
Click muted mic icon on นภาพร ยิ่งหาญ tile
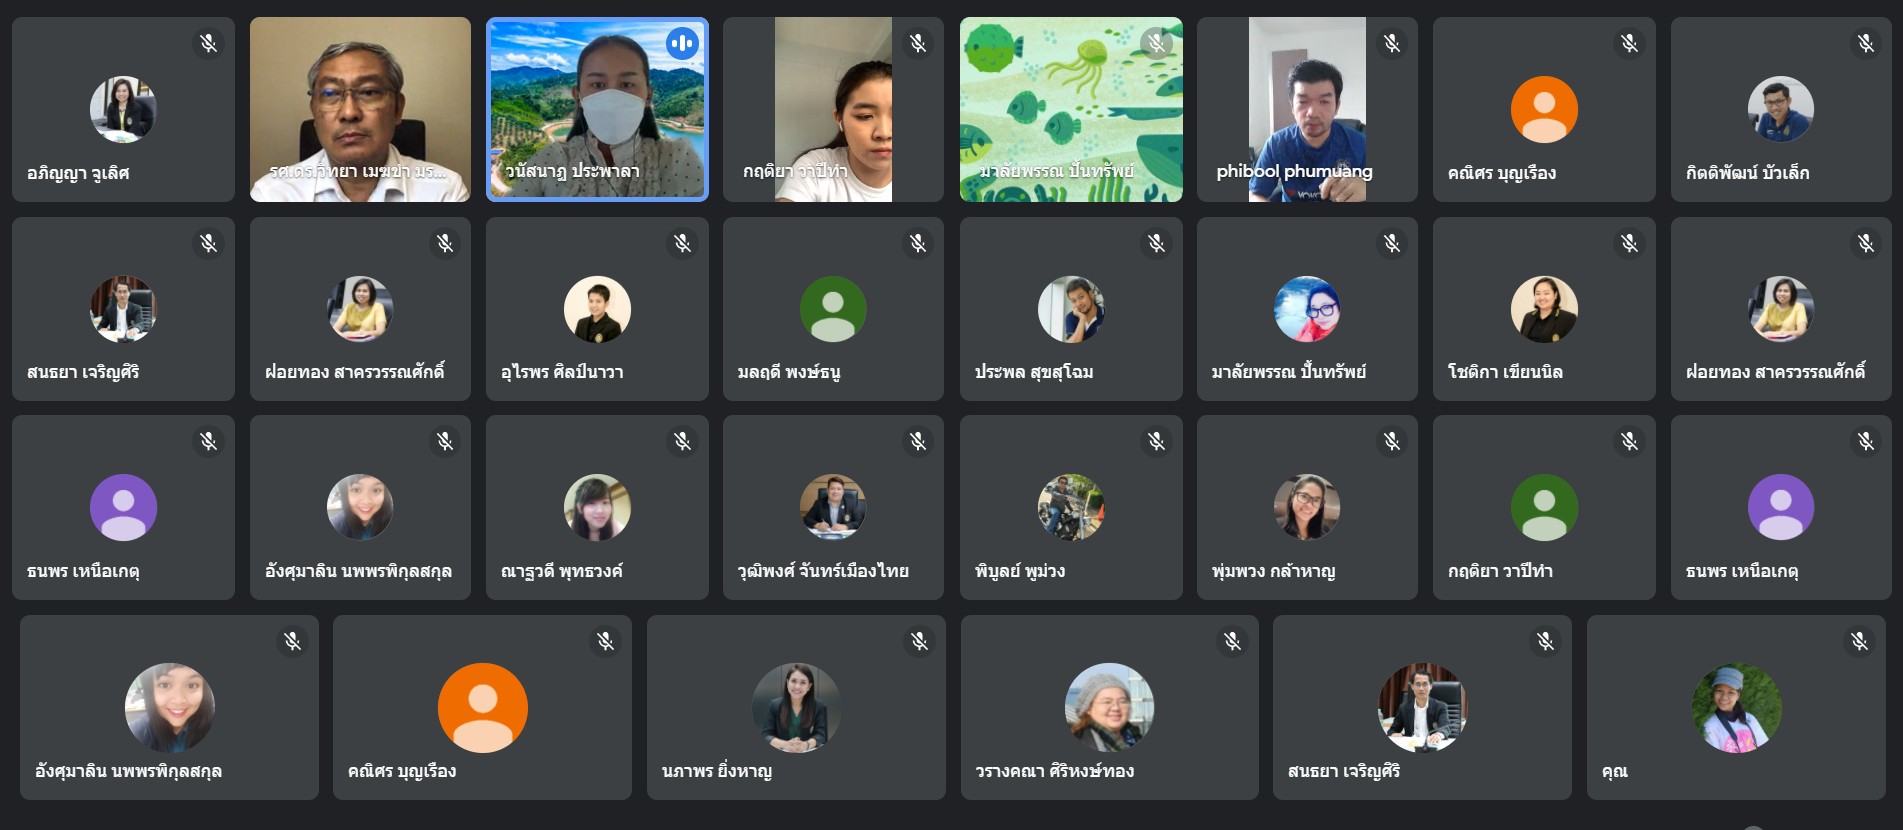point(920,641)
